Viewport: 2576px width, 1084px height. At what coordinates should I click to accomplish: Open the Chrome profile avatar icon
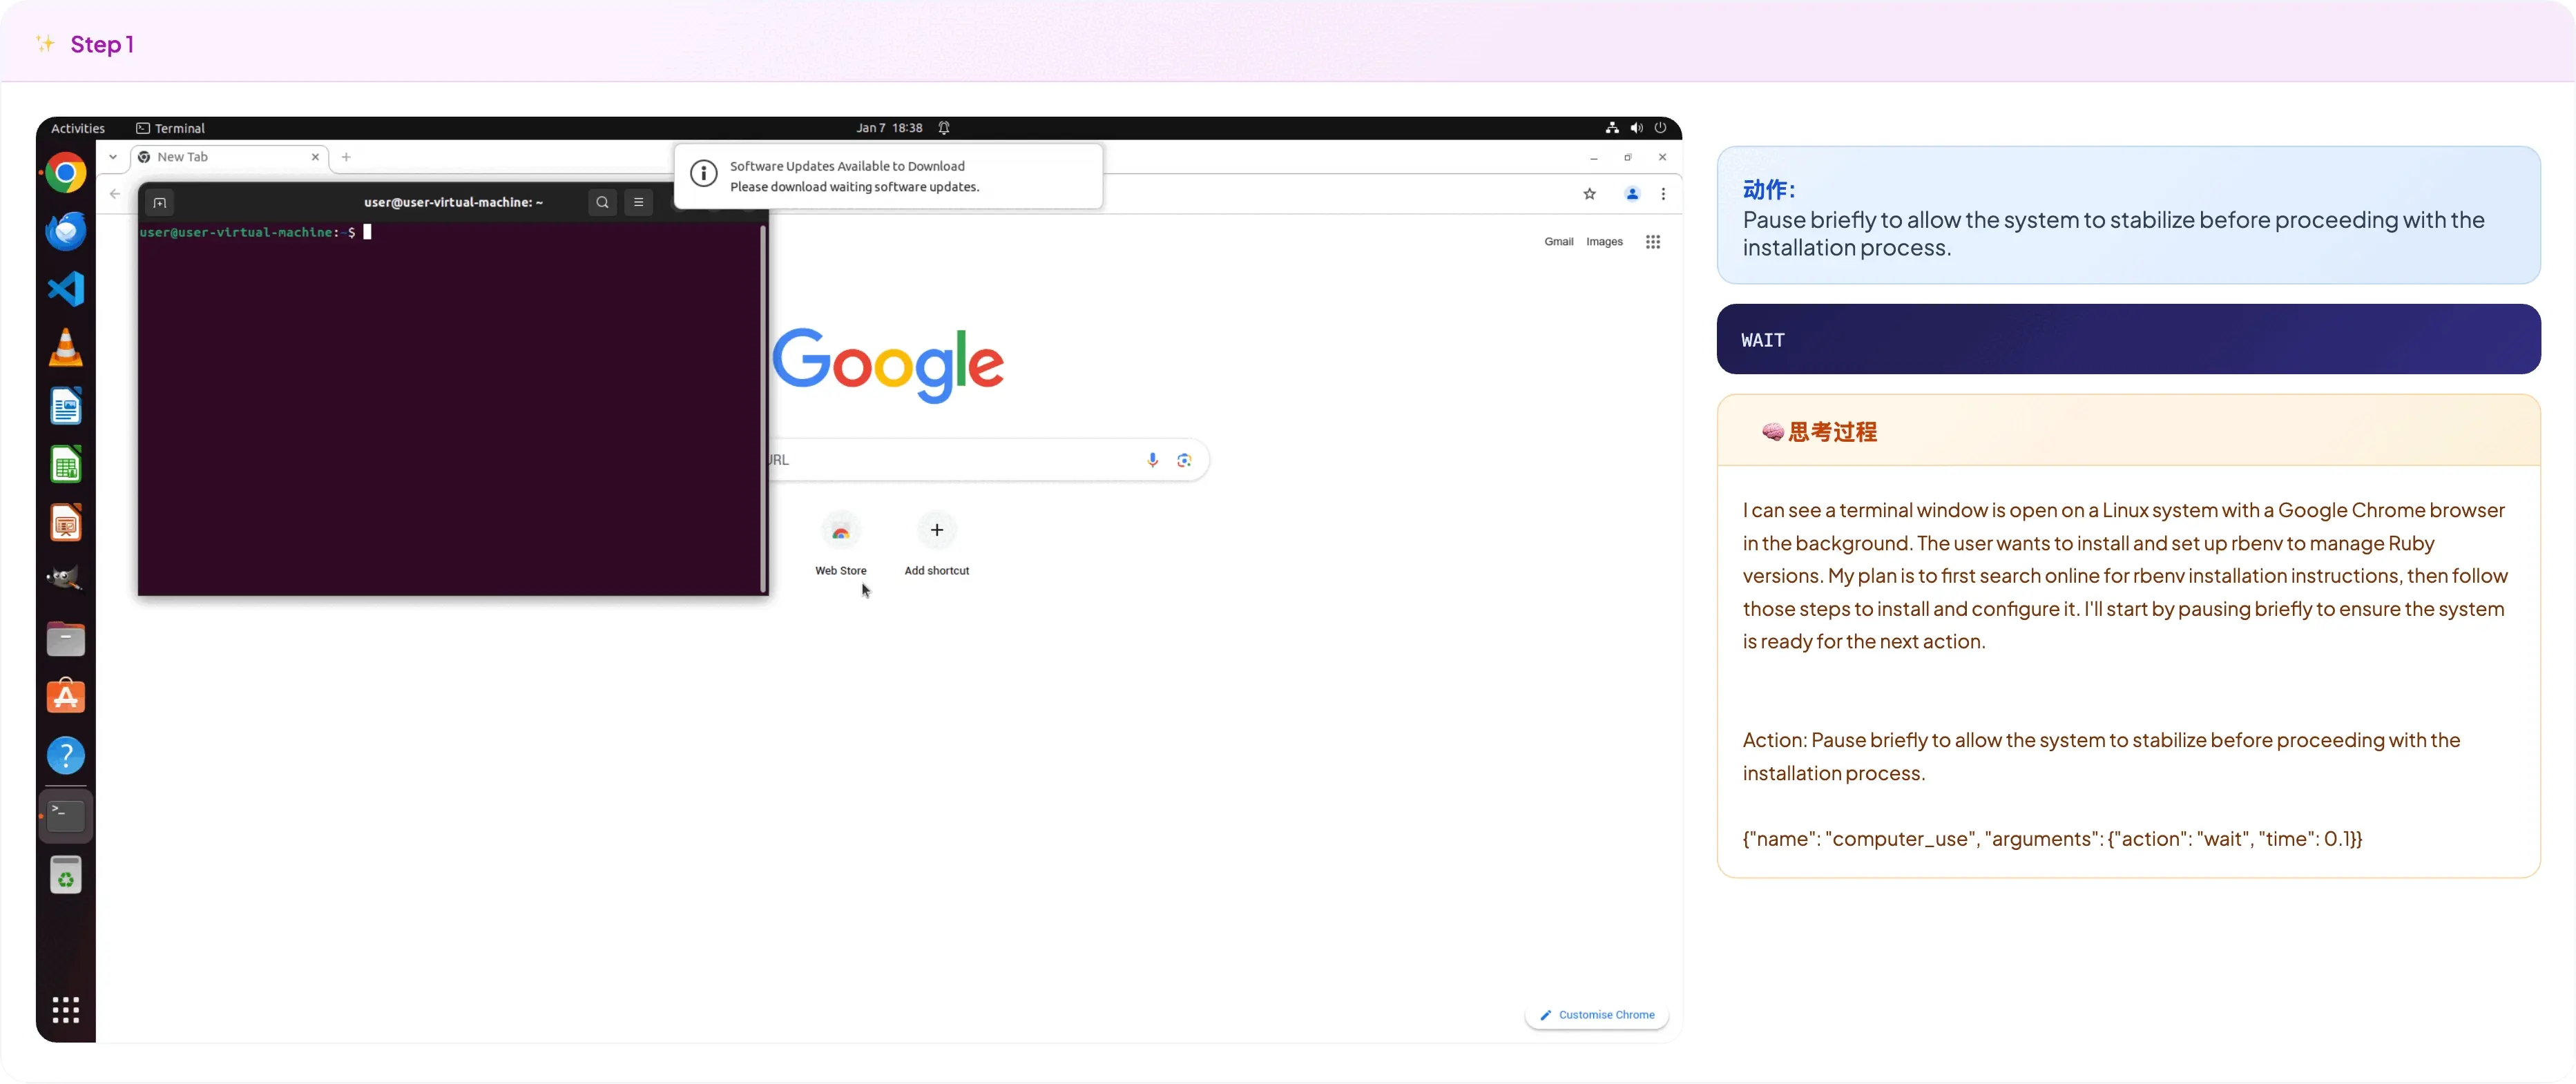pos(1631,194)
